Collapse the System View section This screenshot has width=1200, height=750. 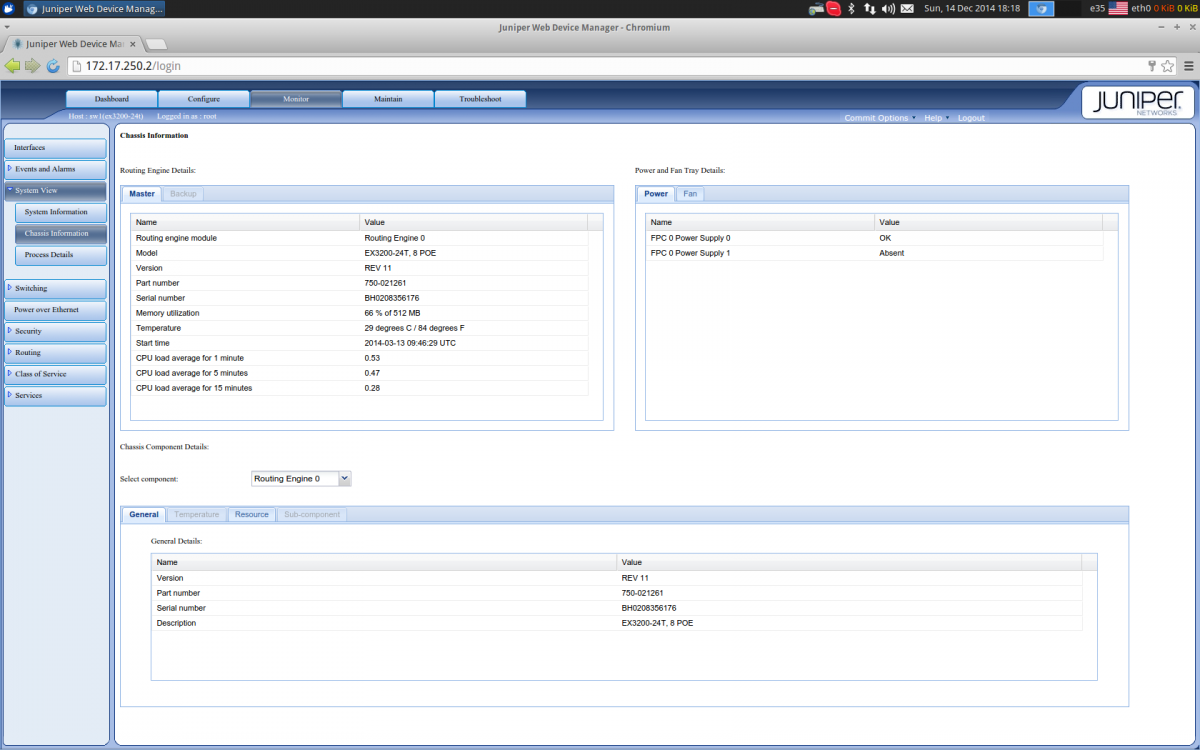point(55,190)
